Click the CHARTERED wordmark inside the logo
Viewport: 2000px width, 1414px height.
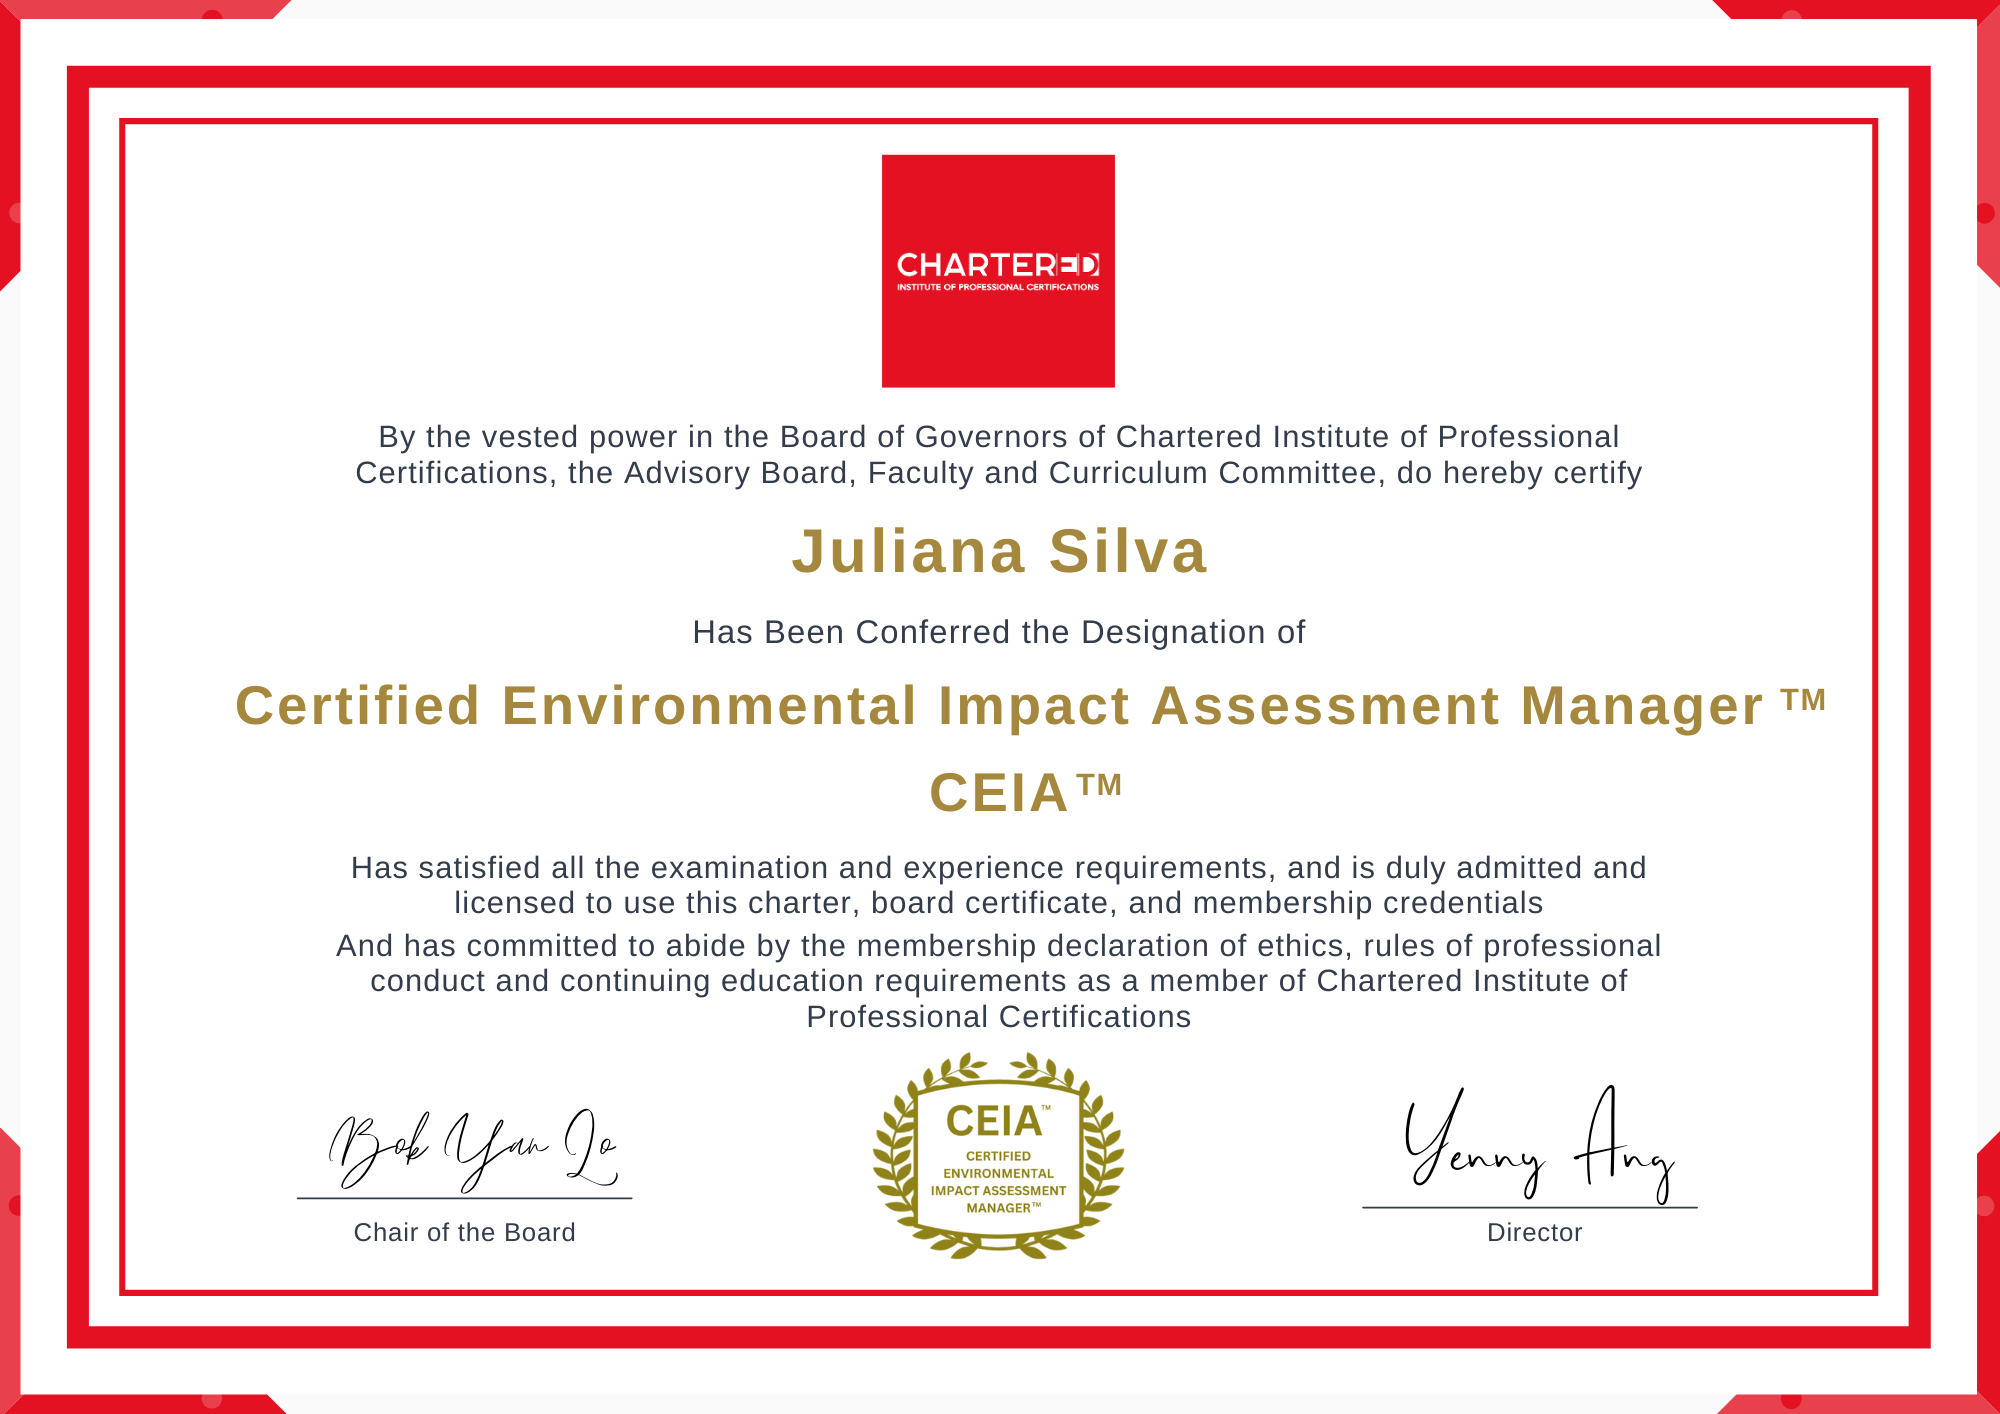coord(997,265)
